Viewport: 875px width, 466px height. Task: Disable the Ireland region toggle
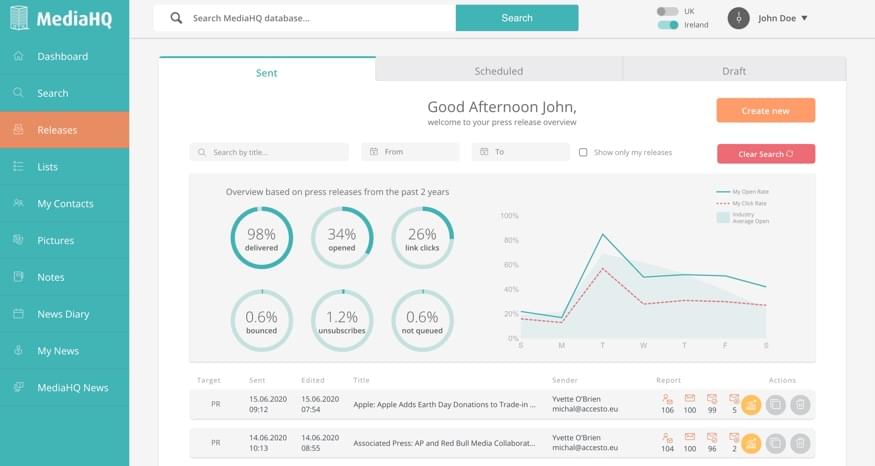[667, 25]
